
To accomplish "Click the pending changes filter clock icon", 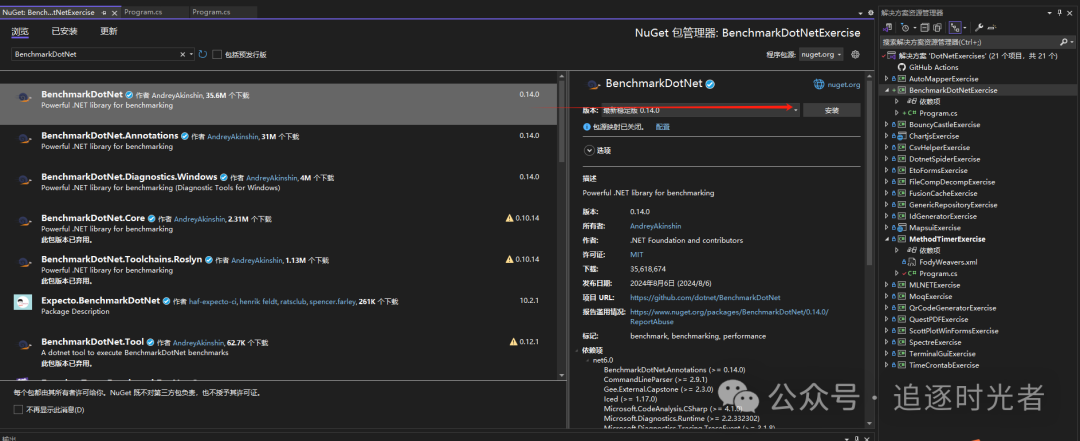I will pyautogui.click(x=905, y=28).
